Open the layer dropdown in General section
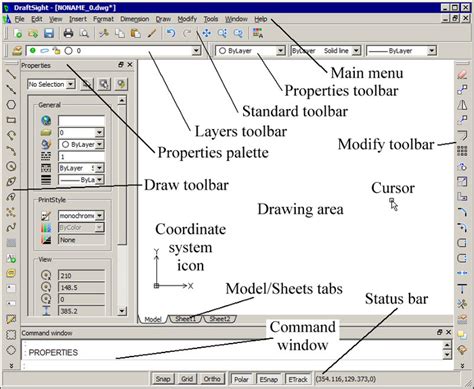Image resolution: width=474 pixels, height=389 pixels. [x=99, y=133]
